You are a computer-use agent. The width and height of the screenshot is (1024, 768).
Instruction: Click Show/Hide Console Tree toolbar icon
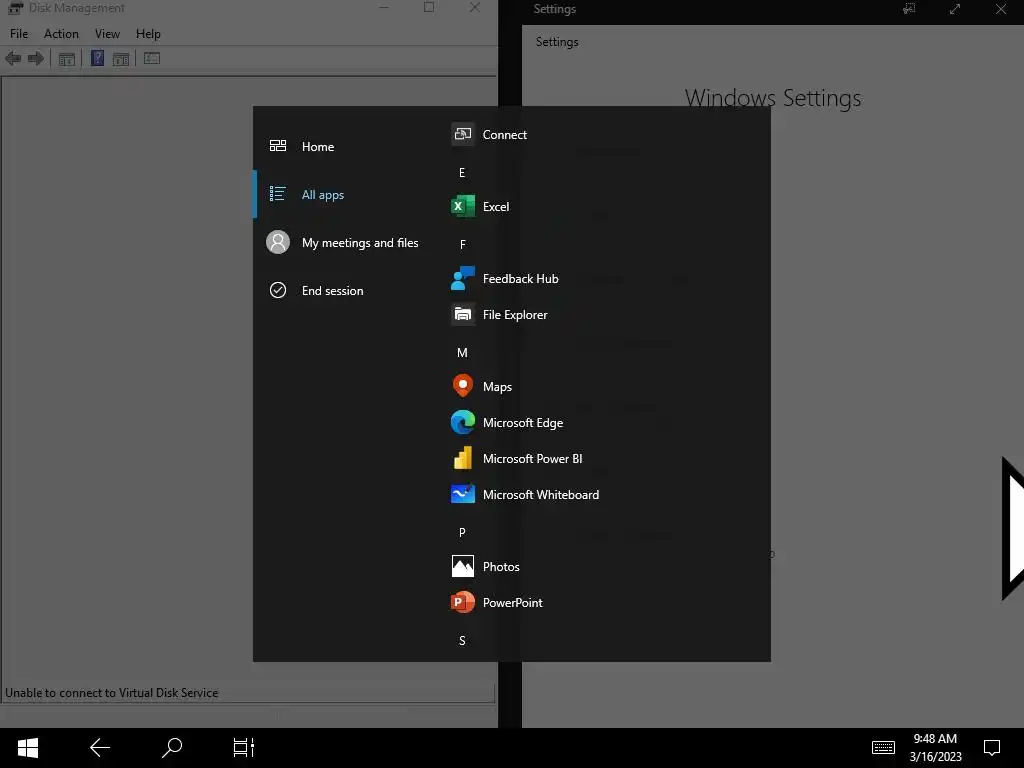coord(67,59)
